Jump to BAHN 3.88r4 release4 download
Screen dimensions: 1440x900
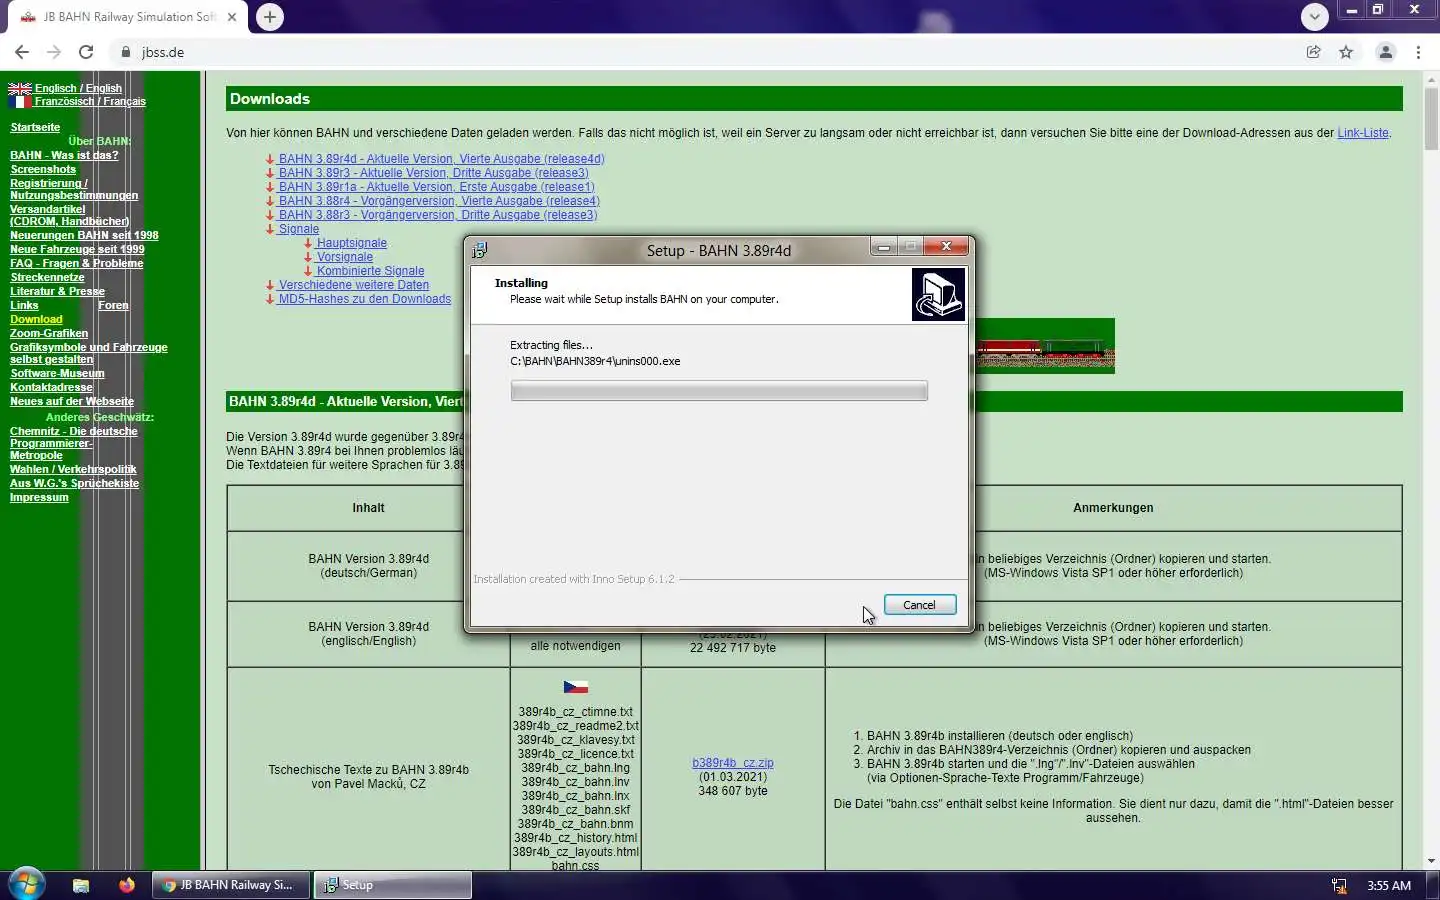tap(439, 201)
